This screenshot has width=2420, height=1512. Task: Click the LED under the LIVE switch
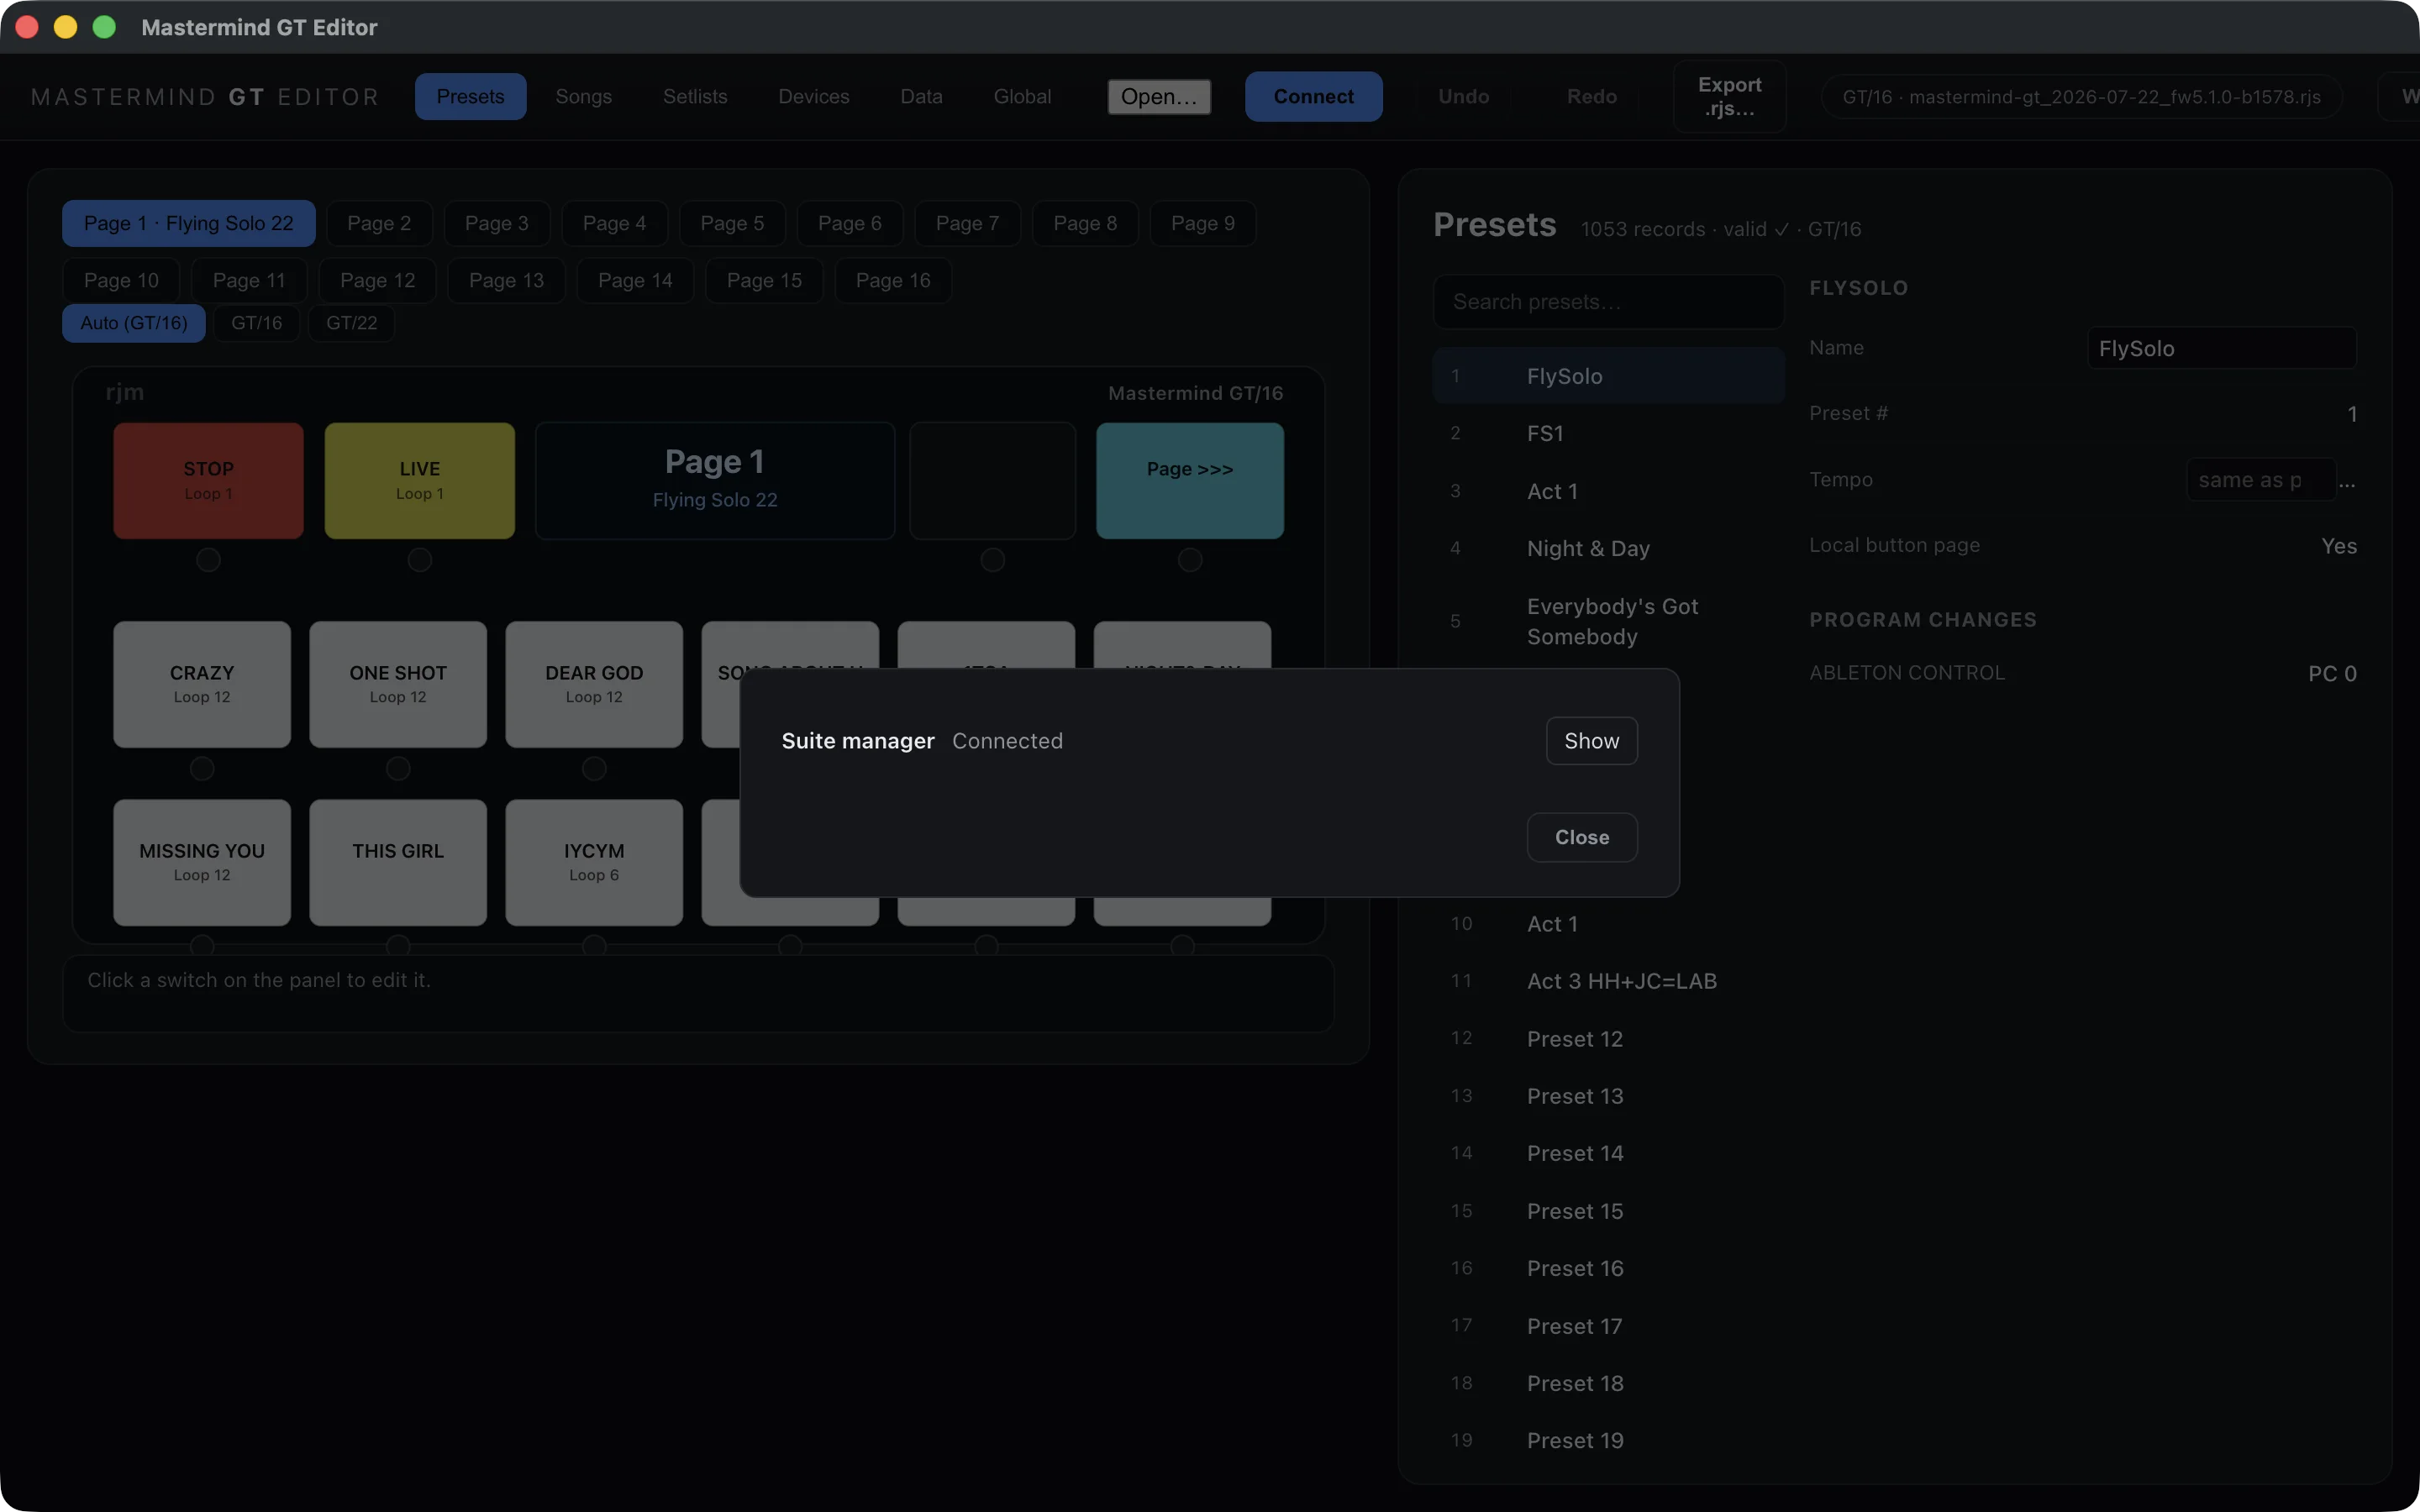[420, 560]
